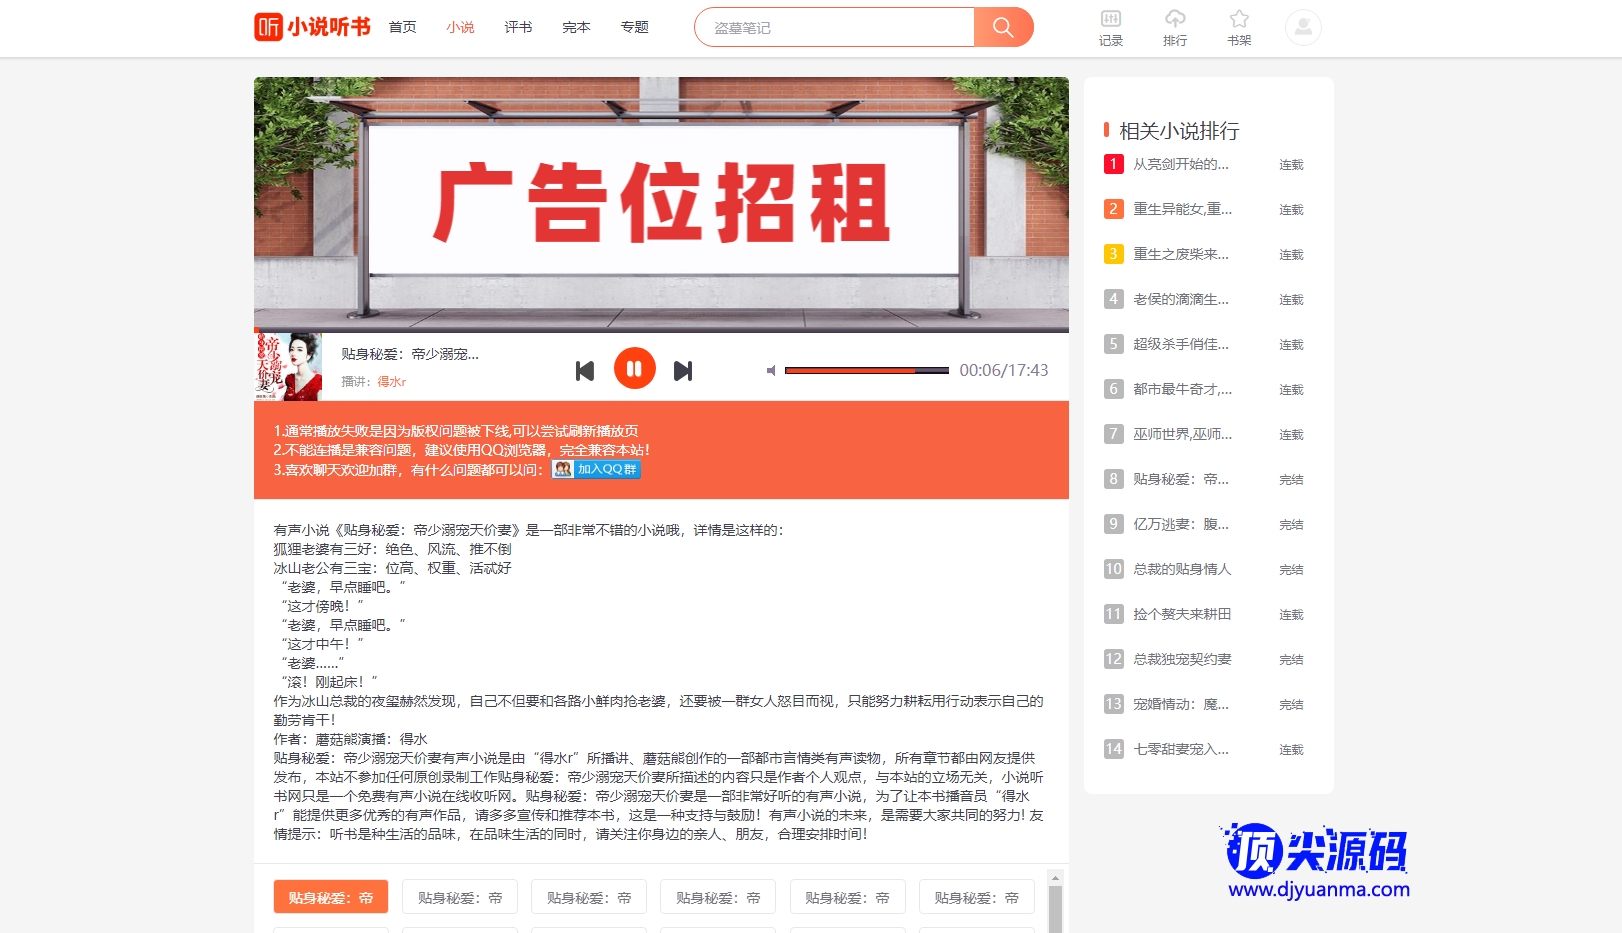Click the 加入QQ群 button

[x=597, y=469]
